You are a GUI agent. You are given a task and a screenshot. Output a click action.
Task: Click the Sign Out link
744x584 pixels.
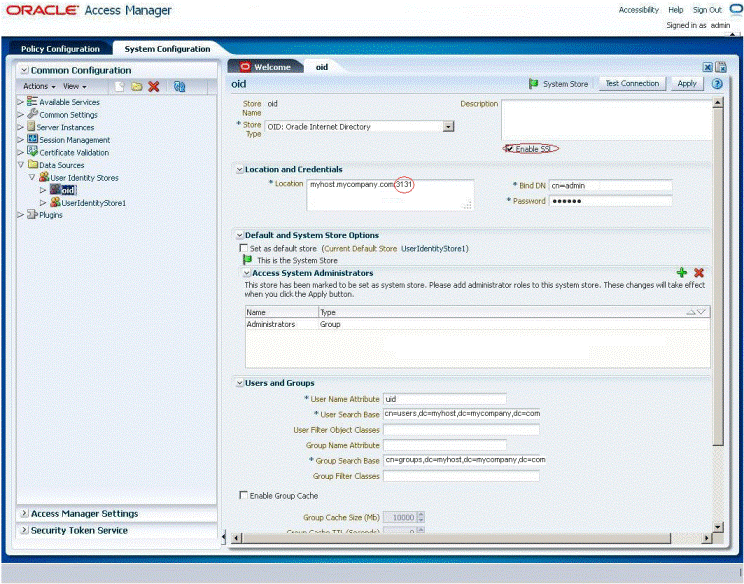[707, 9]
